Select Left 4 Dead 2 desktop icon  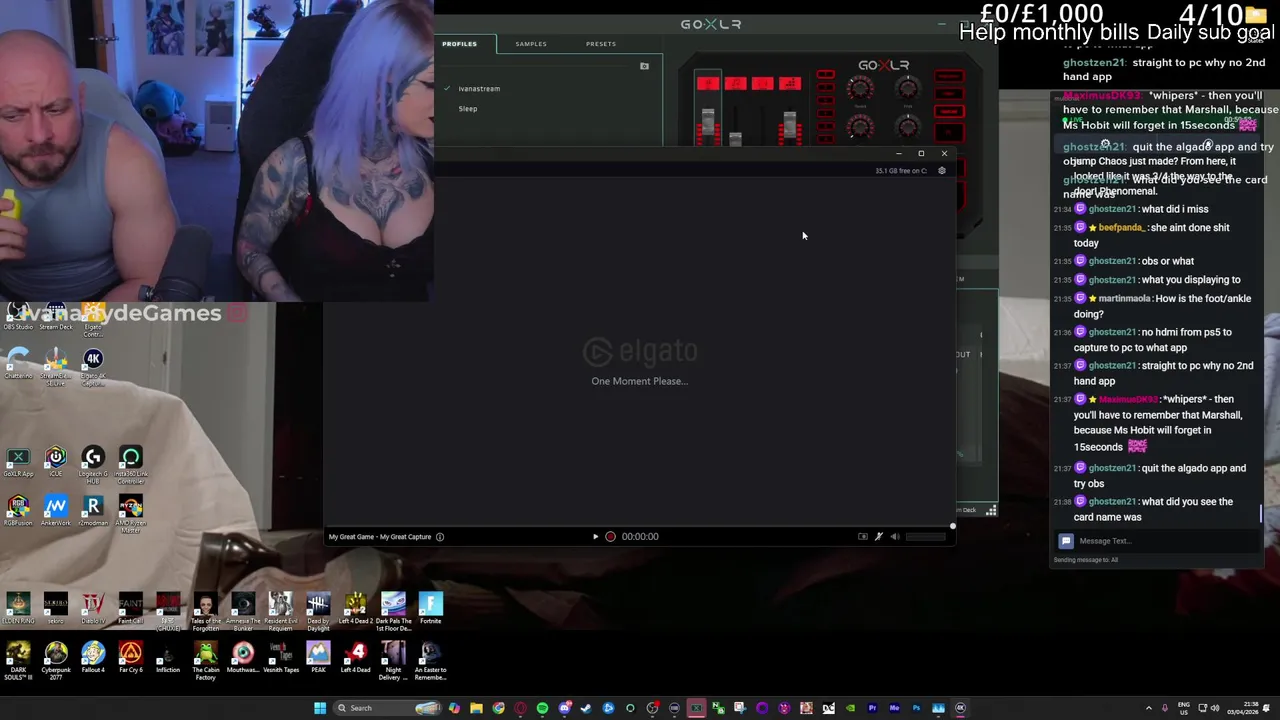(x=355, y=609)
